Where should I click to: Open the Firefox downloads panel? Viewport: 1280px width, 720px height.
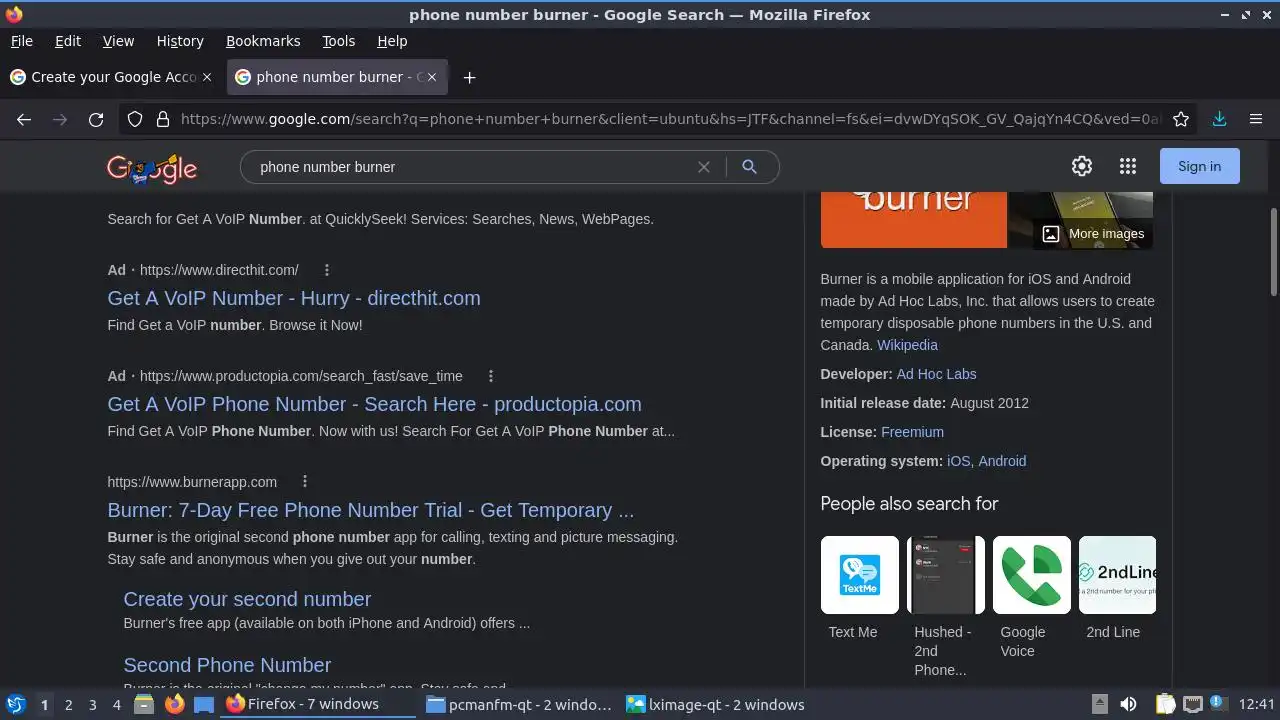pyautogui.click(x=1219, y=119)
